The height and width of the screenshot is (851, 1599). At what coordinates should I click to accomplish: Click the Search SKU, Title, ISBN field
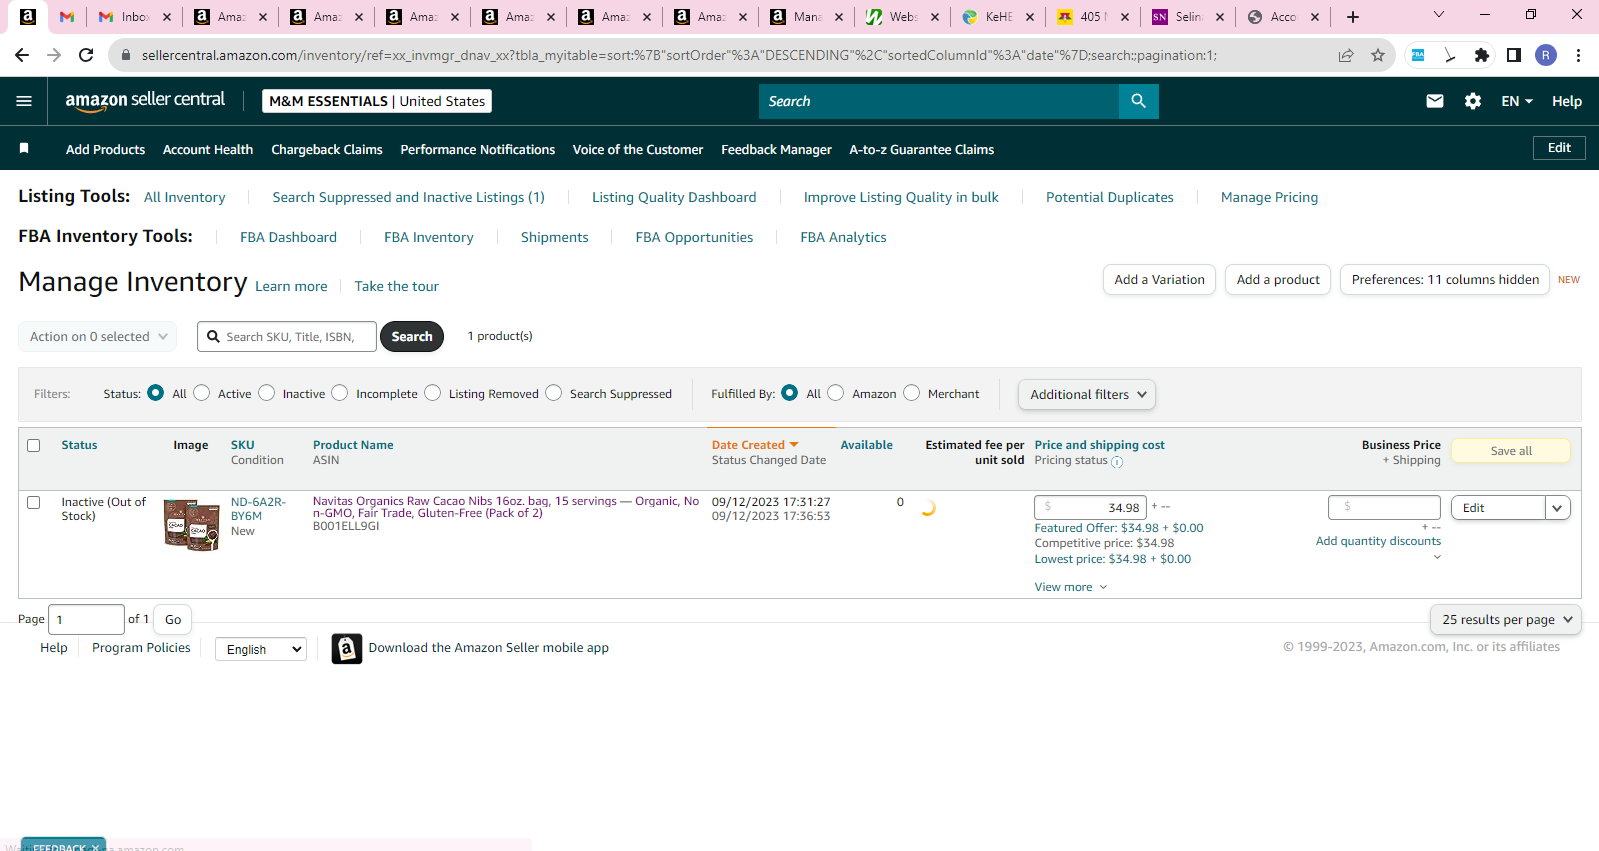pos(287,337)
